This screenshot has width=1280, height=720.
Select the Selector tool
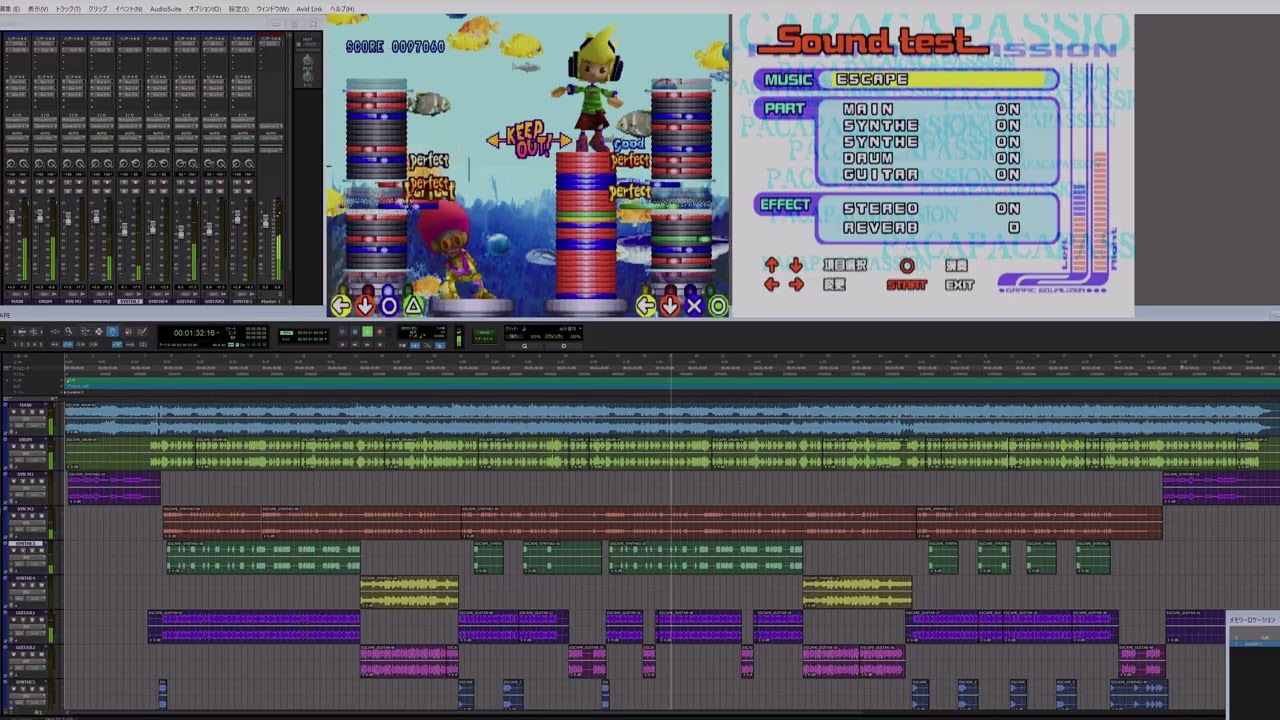pyautogui.click(x=99, y=330)
